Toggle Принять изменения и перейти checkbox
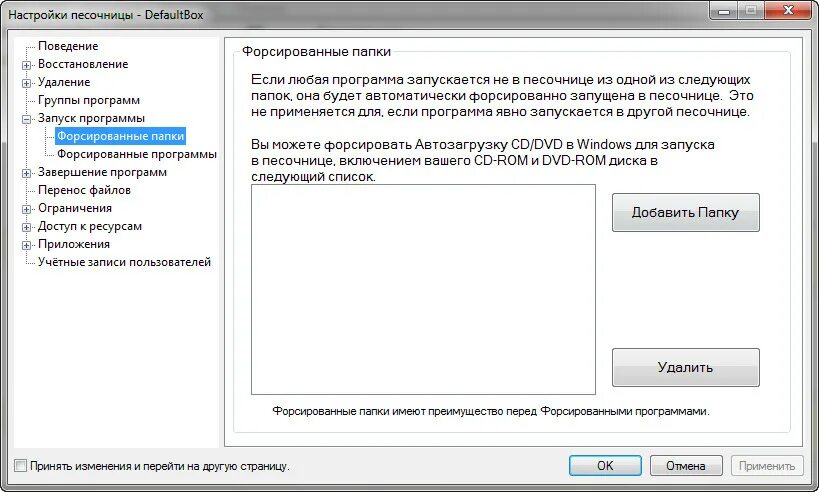The height and width of the screenshot is (492, 819). tap(20, 465)
